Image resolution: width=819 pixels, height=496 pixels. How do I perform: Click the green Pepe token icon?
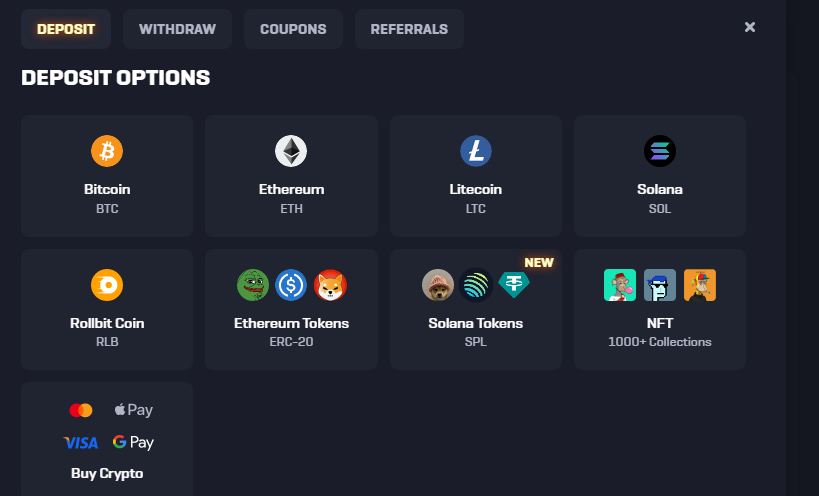253,285
